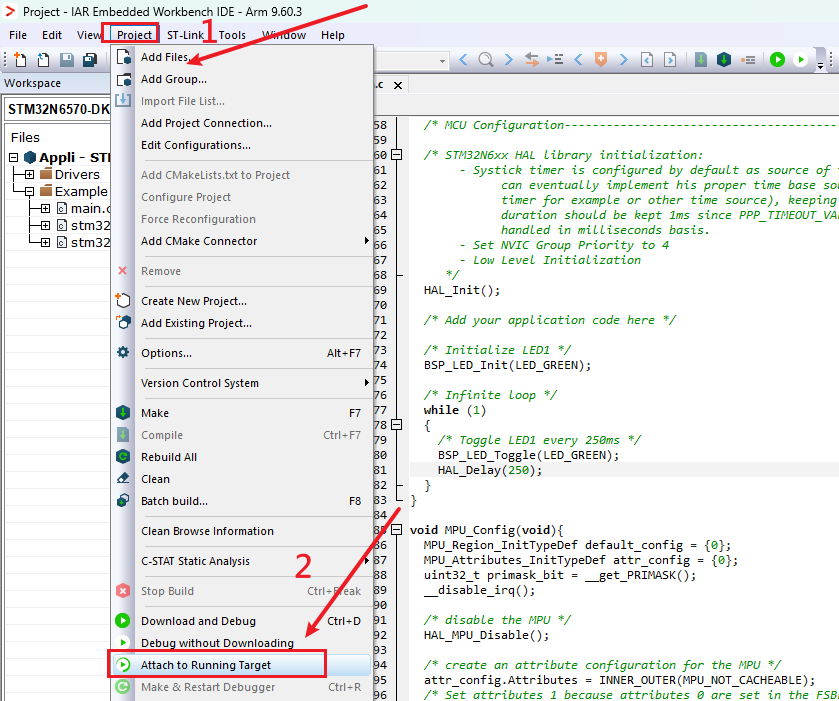Open the toolbar search combo box dropdown
839x701 pixels.
click(442, 61)
